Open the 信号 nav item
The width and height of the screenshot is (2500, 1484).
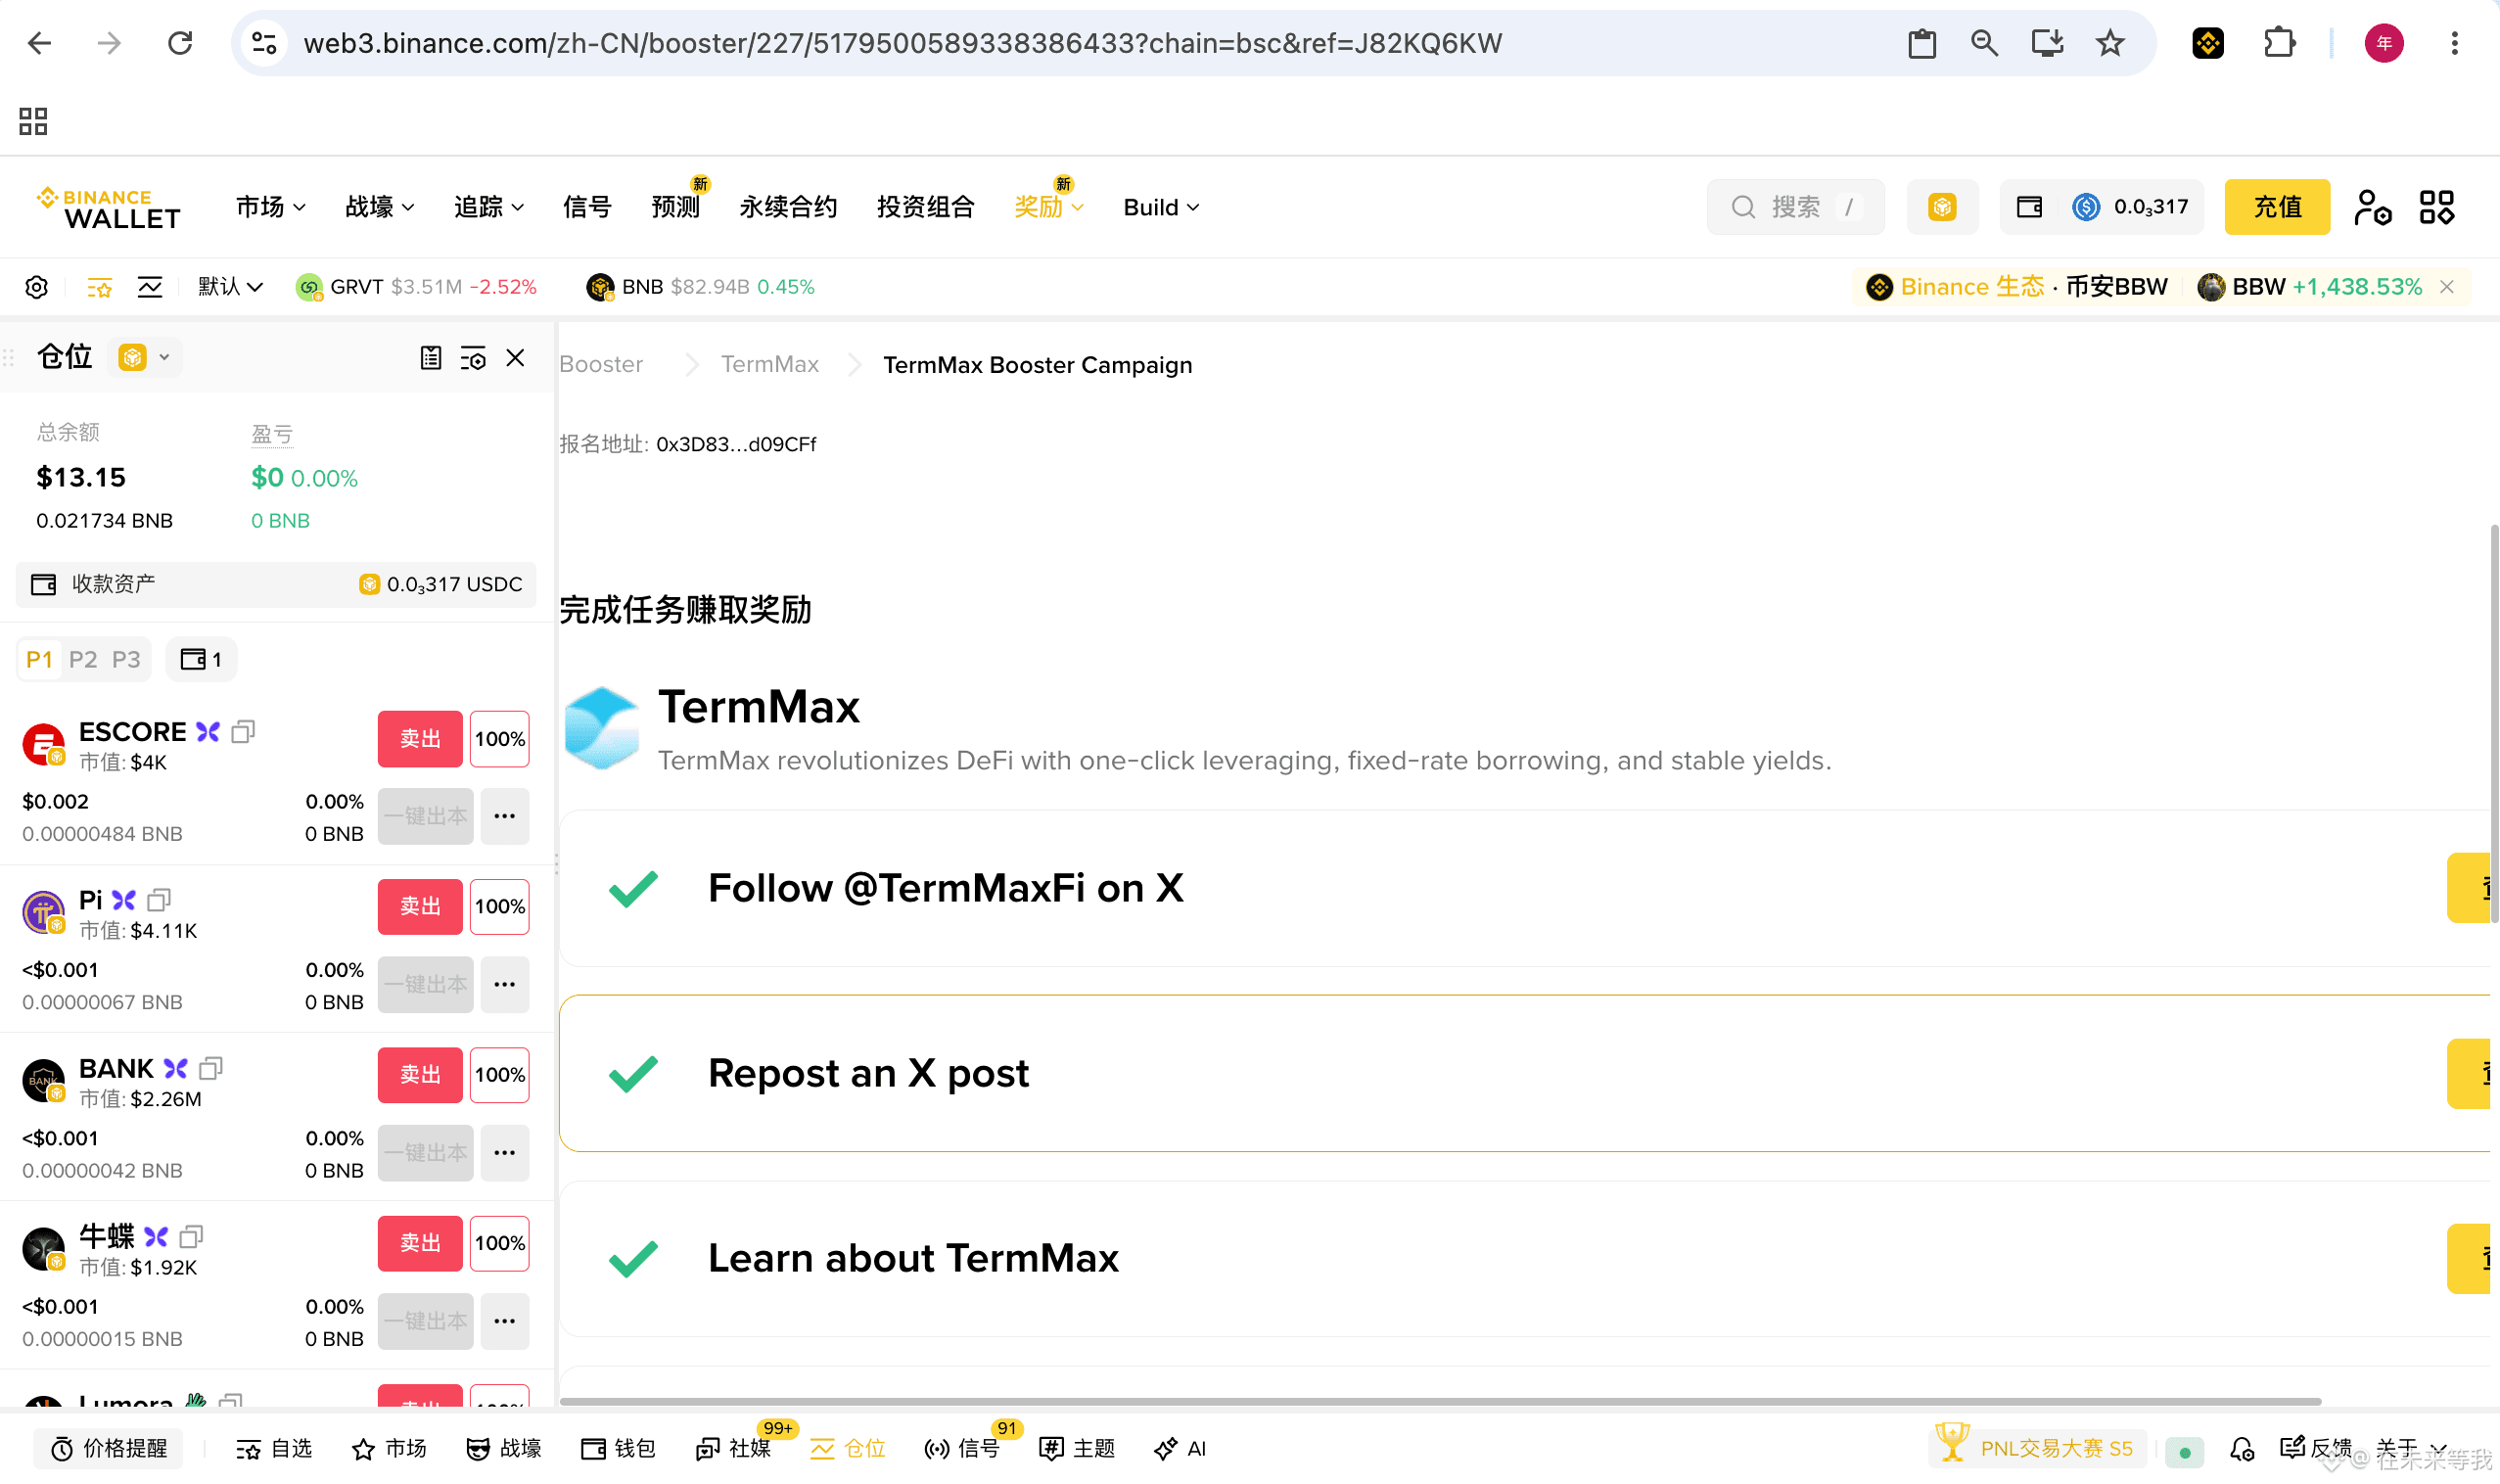pyautogui.click(x=587, y=207)
